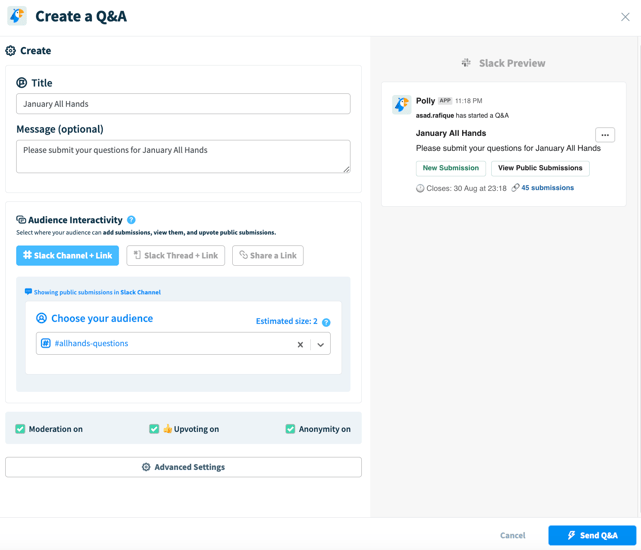The width and height of the screenshot is (641, 550).
Task: Clear the #allhands-questions audience selection
Action: (300, 344)
